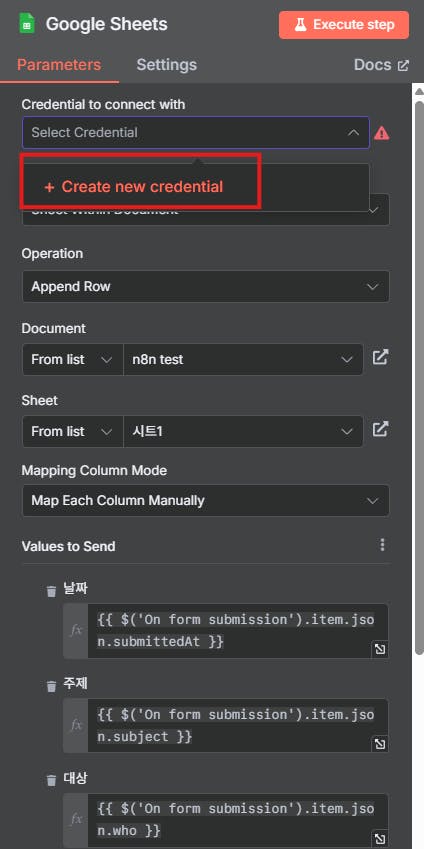Click the red credential warning triangle
The height and width of the screenshot is (849, 424).
tap(382, 133)
